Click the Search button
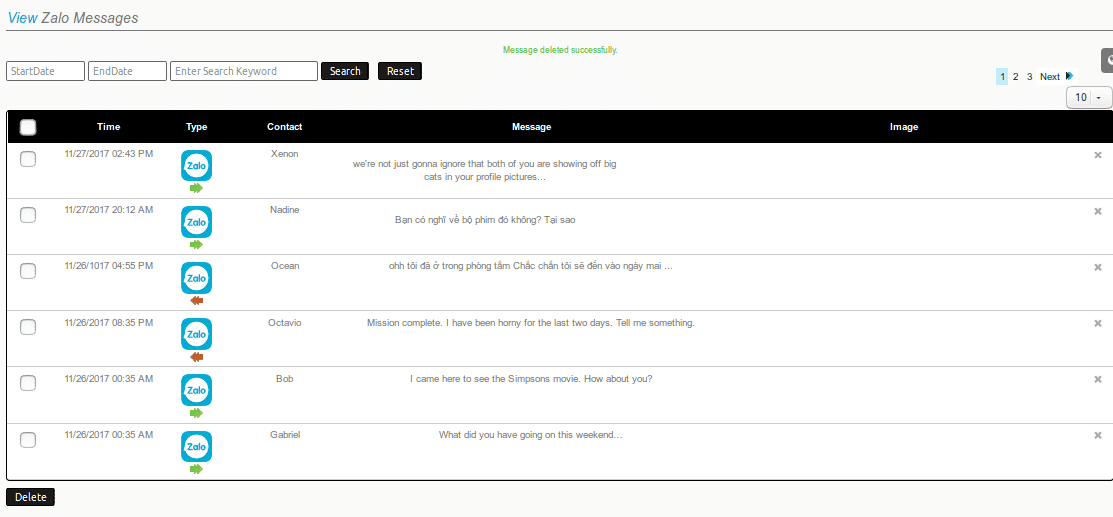This screenshot has height=517, width=1113. pyautogui.click(x=345, y=71)
